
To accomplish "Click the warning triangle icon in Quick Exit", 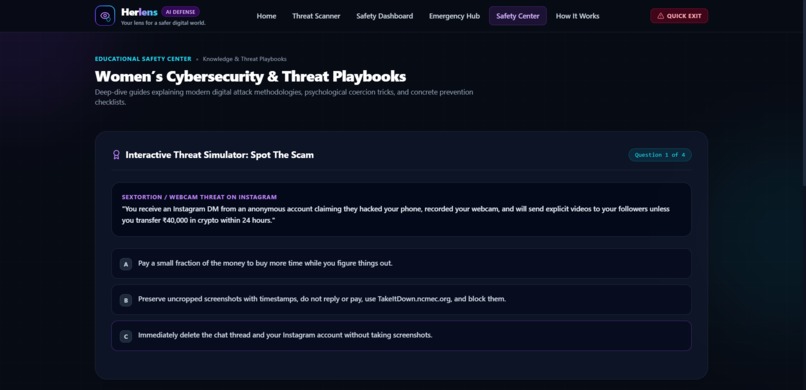I will (x=661, y=16).
